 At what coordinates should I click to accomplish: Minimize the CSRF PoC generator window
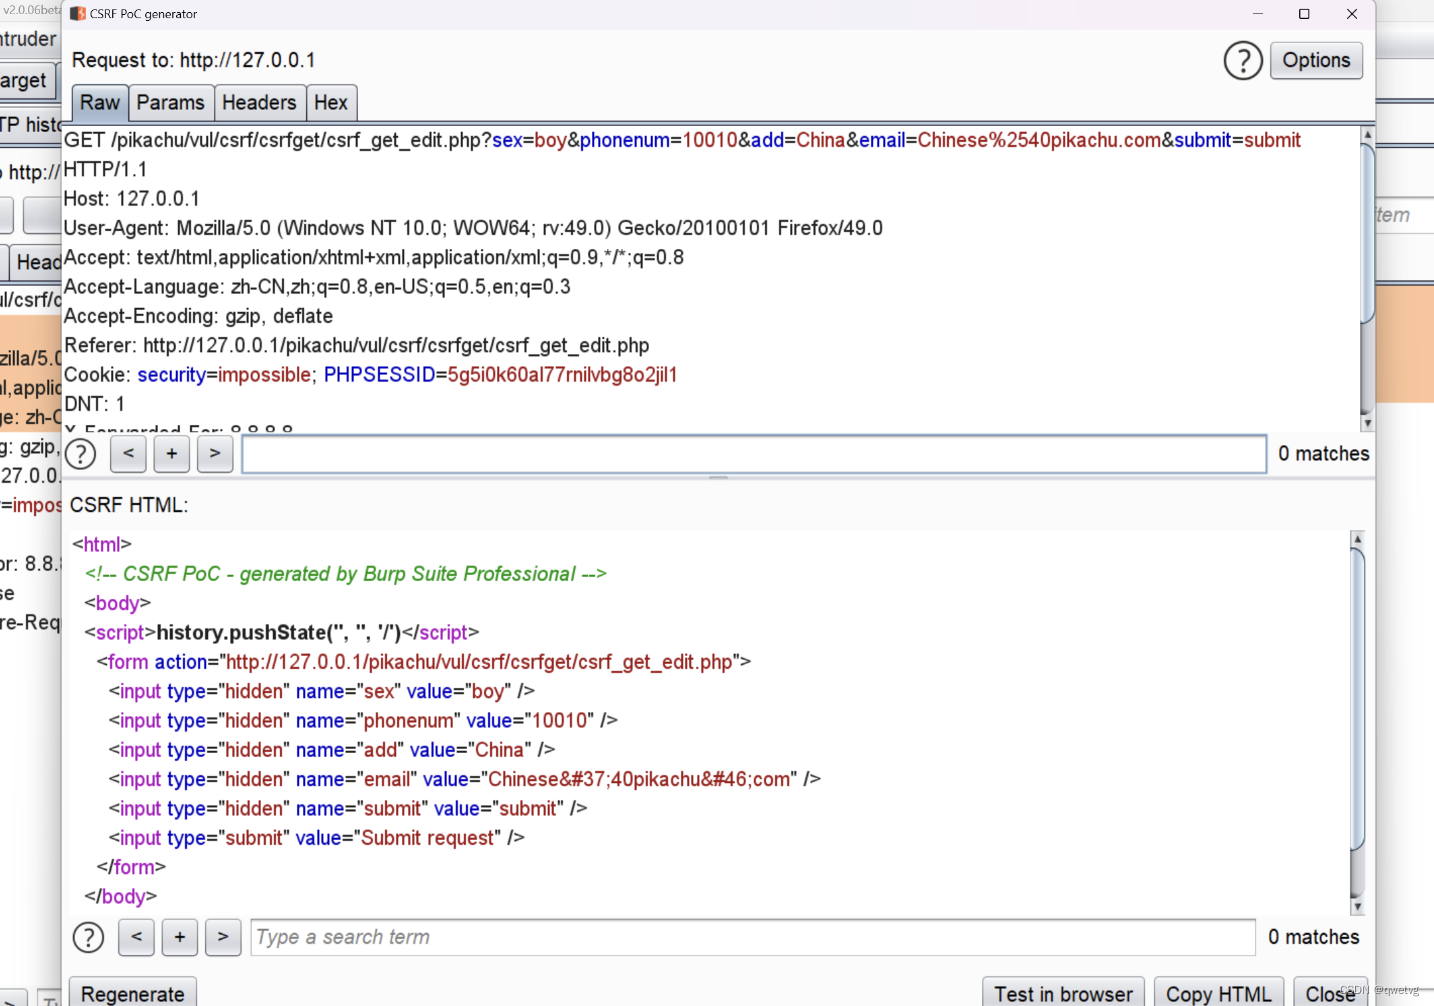pyautogui.click(x=1258, y=14)
